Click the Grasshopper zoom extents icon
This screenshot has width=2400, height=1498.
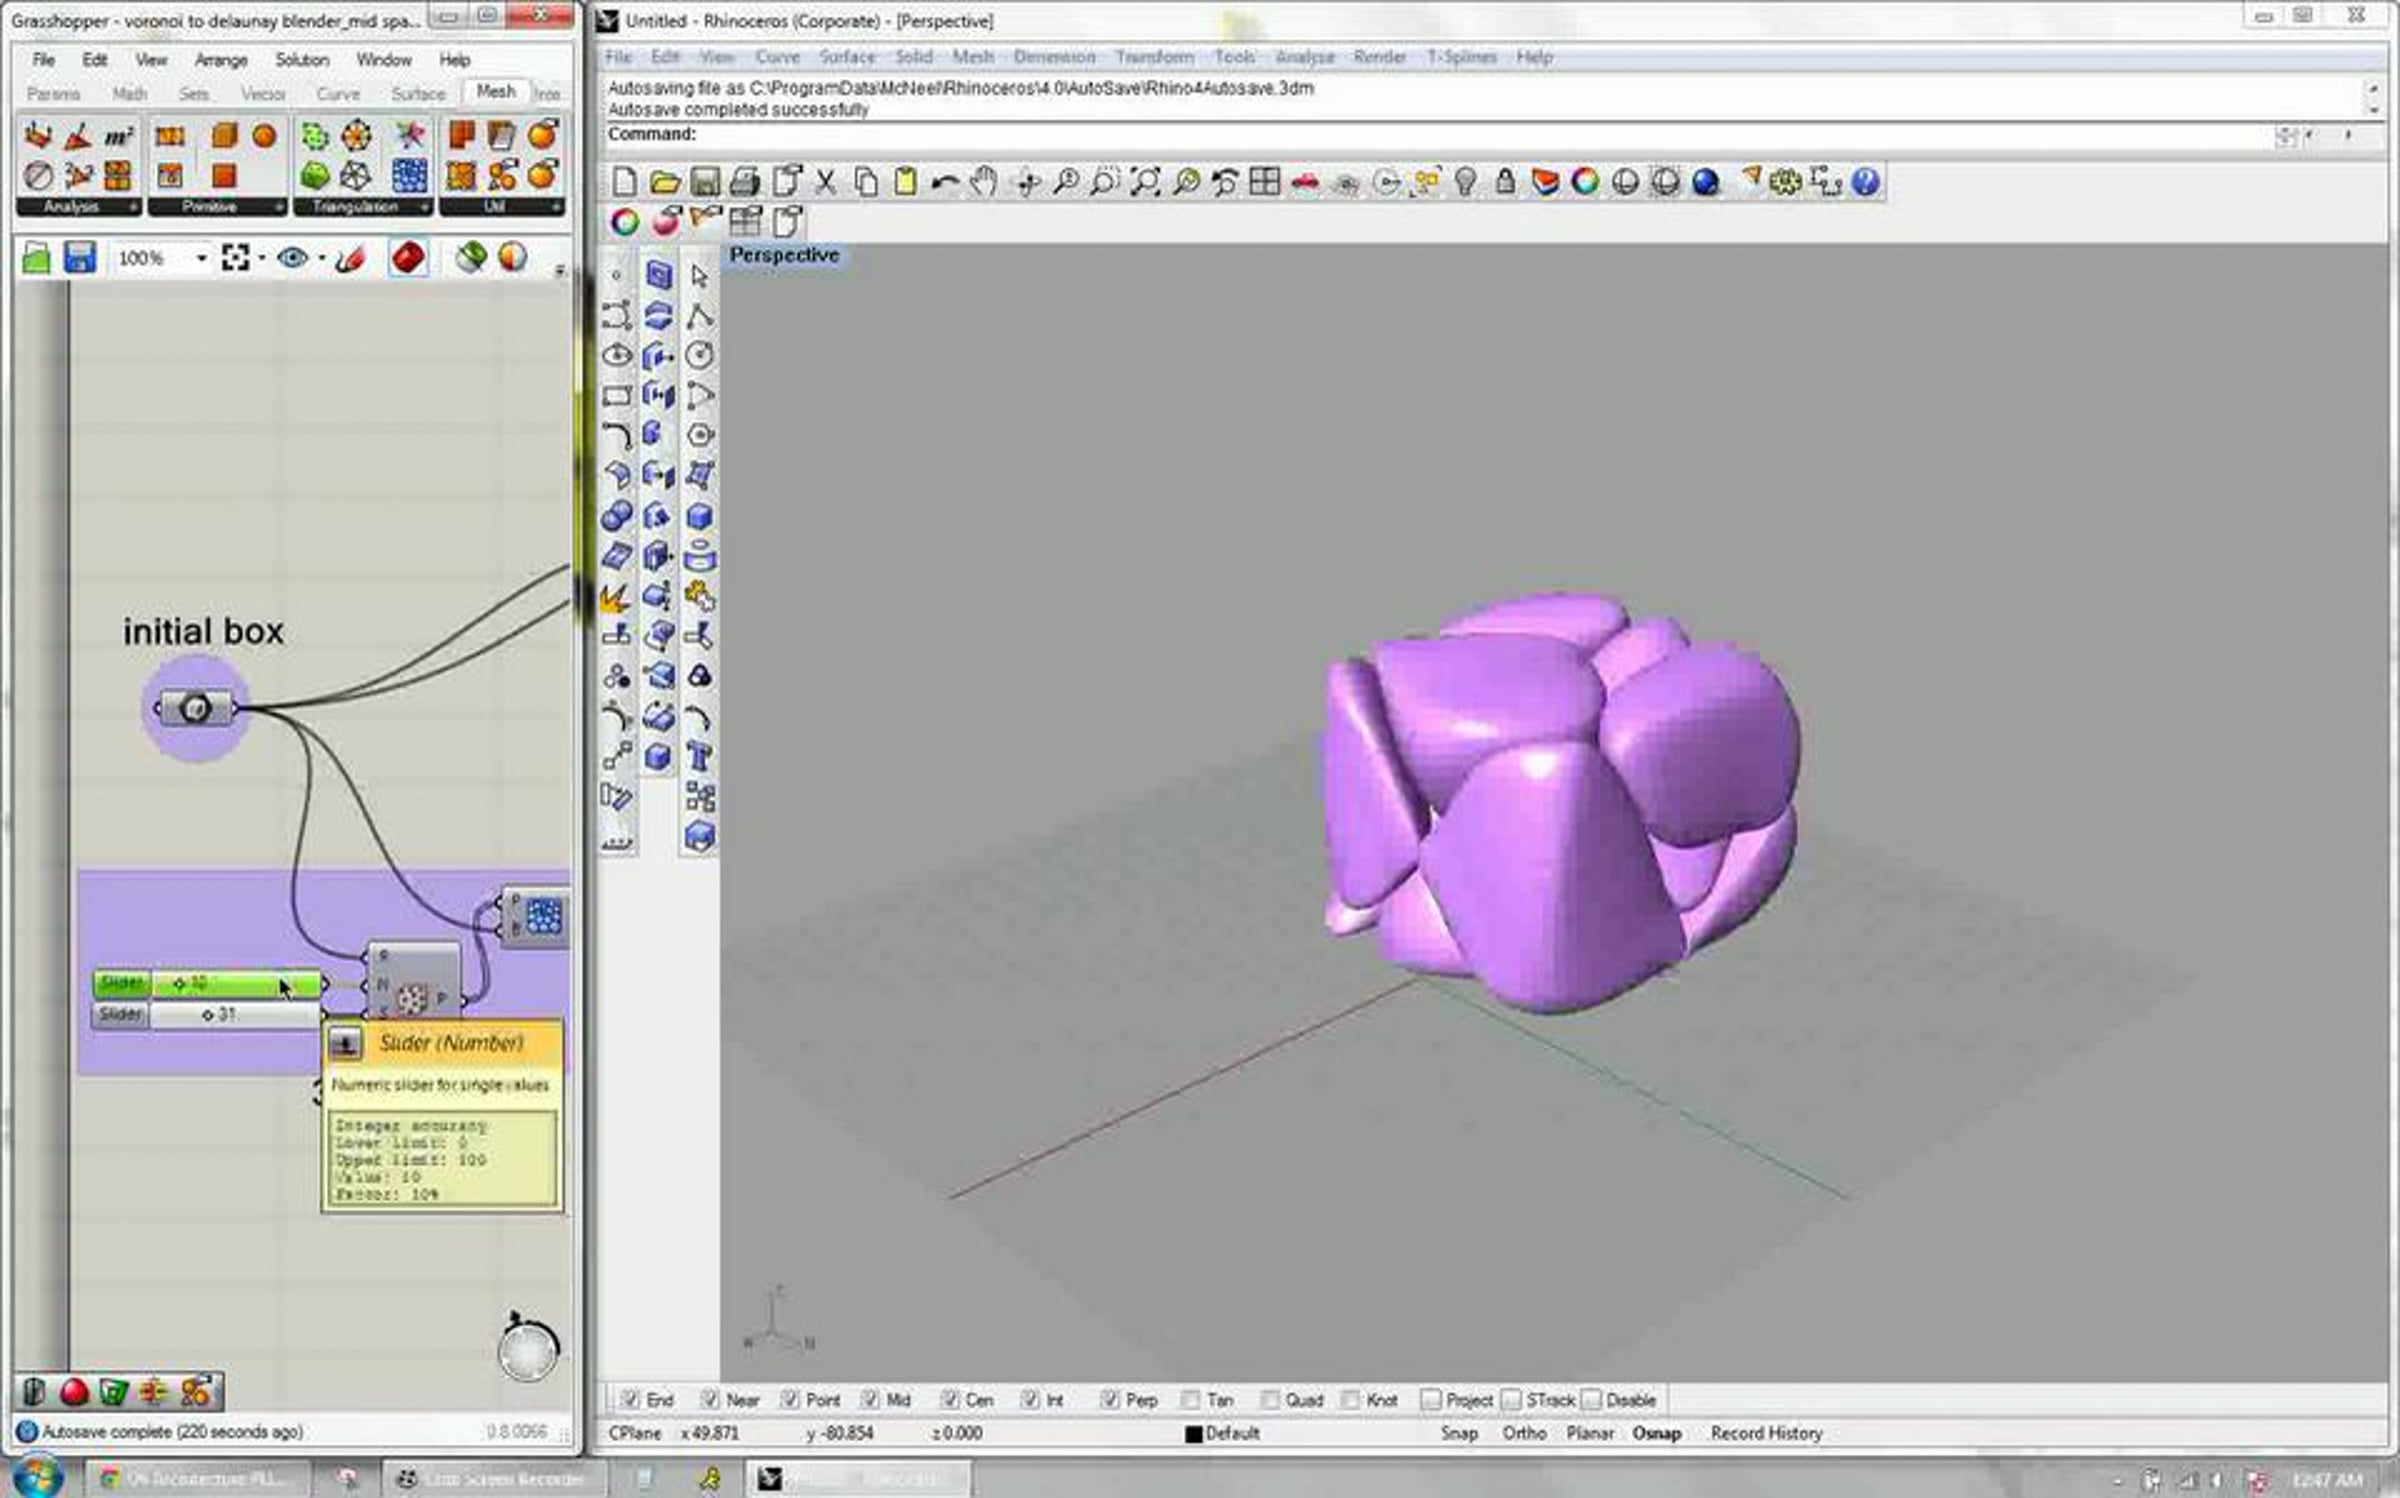pyautogui.click(x=235, y=258)
